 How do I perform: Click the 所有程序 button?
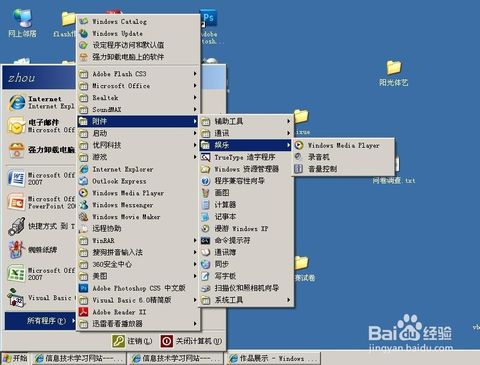(40, 321)
